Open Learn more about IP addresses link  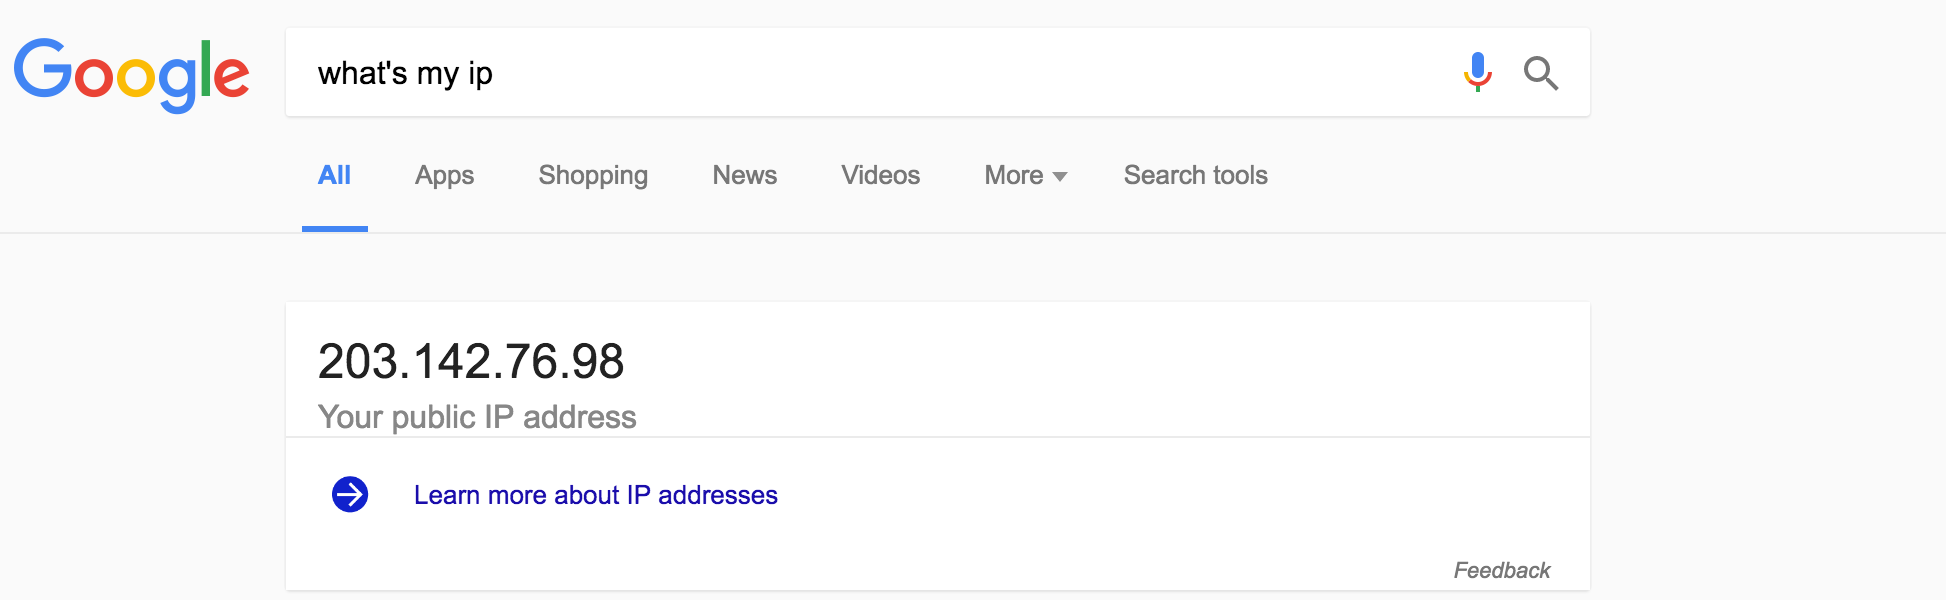[x=595, y=495]
